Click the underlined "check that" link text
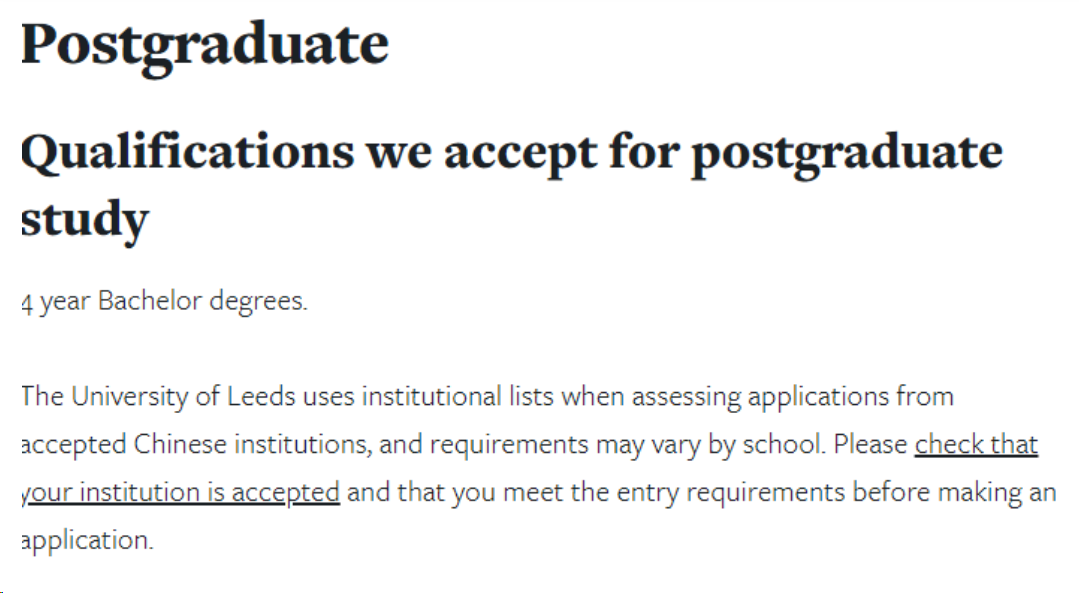The width and height of the screenshot is (1079, 593). [x=975, y=444]
